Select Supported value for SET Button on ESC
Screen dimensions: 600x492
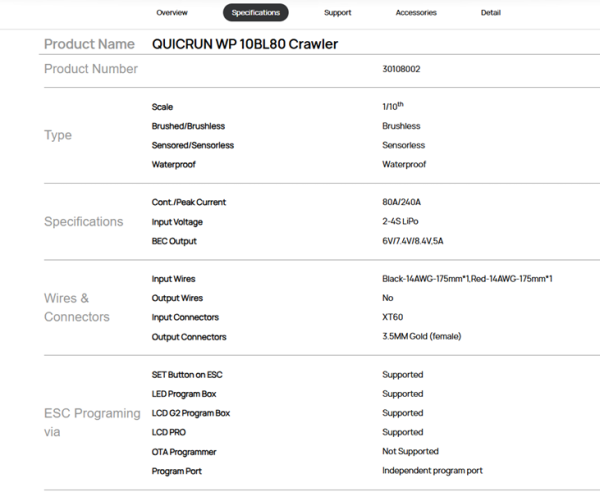403,375
